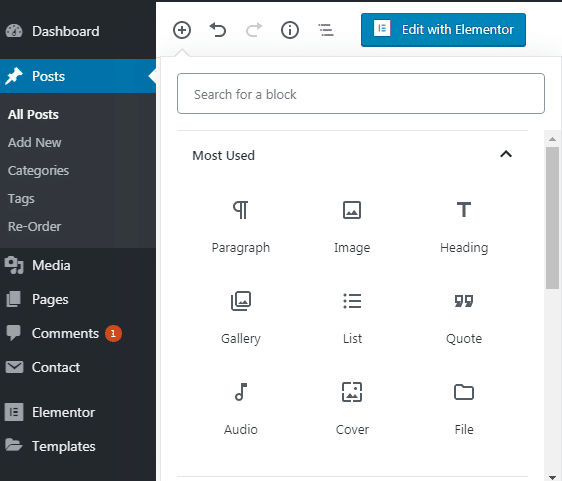Open the block navigation list icon
This screenshot has height=481, width=562.
pyautogui.click(x=326, y=30)
